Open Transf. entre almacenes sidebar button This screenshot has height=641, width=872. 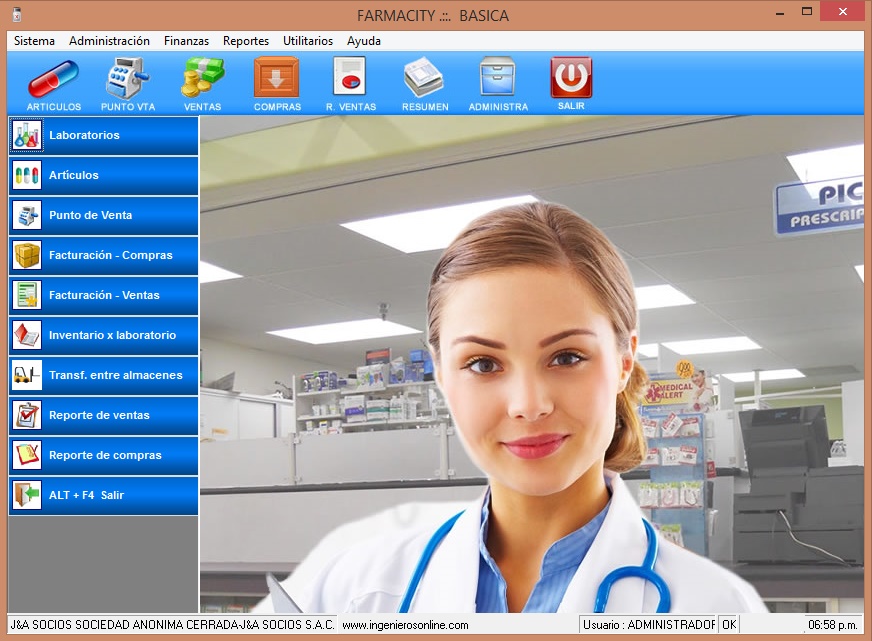point(103,375)
